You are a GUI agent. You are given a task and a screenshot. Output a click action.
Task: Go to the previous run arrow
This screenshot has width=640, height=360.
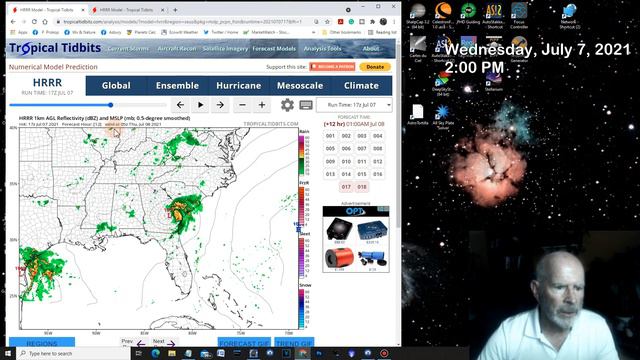click(x=141, y=344)
